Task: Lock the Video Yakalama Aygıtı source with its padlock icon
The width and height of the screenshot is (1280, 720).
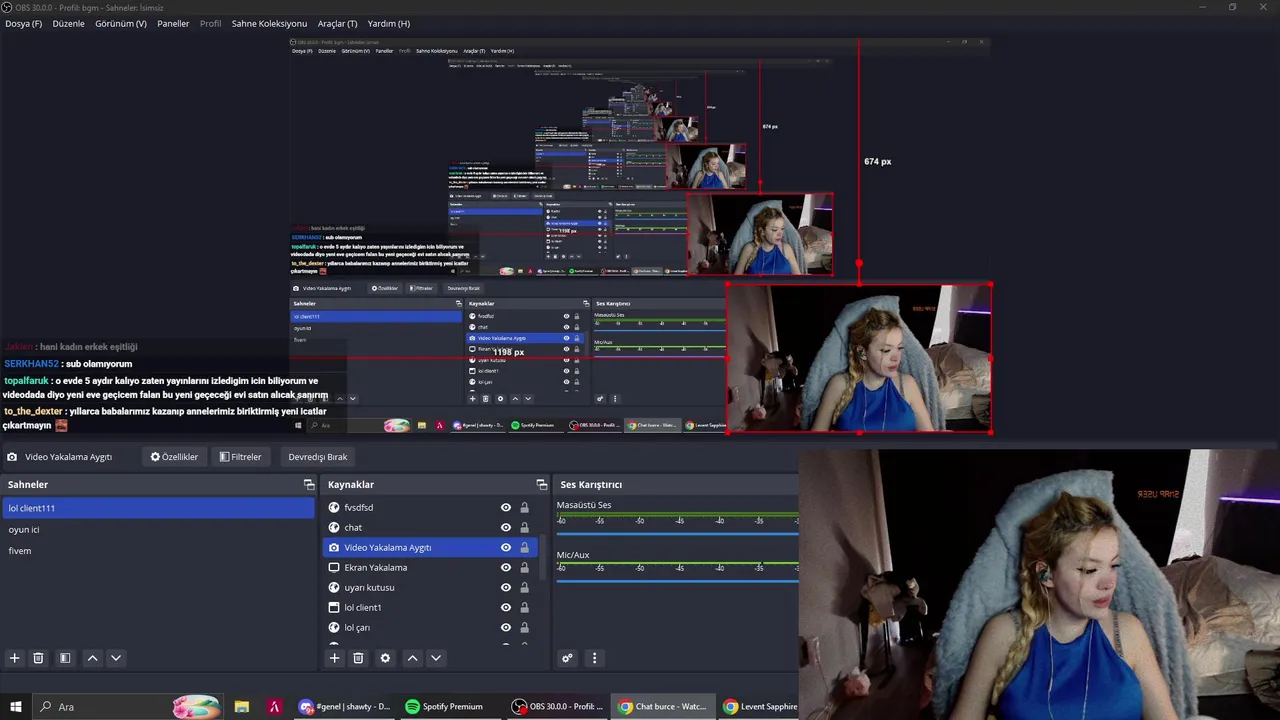Action: 524,548
